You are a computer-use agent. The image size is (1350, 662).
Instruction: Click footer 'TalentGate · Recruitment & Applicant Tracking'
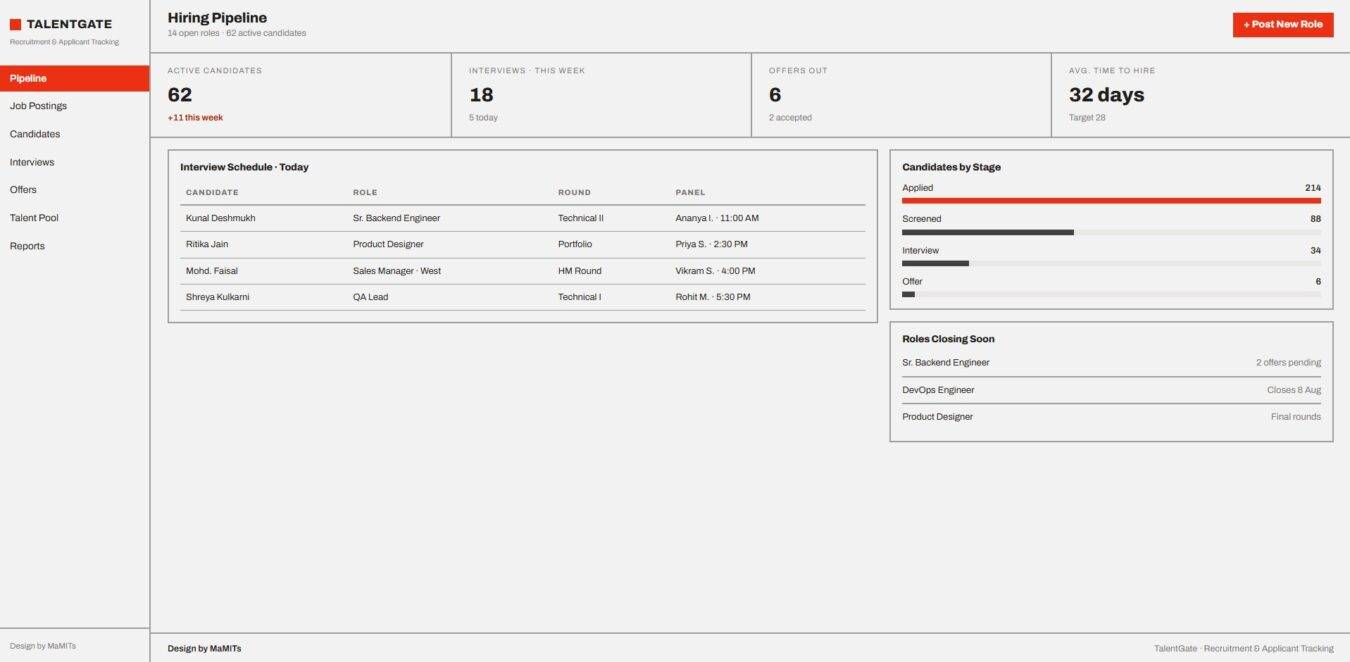click(1243, 649)
